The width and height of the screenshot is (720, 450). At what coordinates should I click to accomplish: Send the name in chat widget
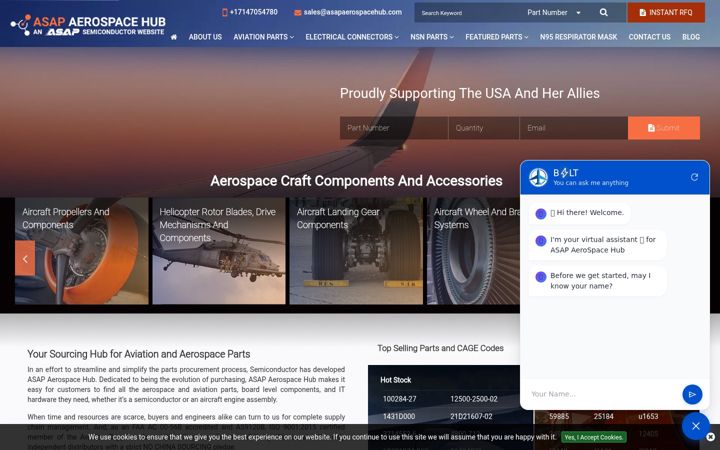click(x=692, y=394)
